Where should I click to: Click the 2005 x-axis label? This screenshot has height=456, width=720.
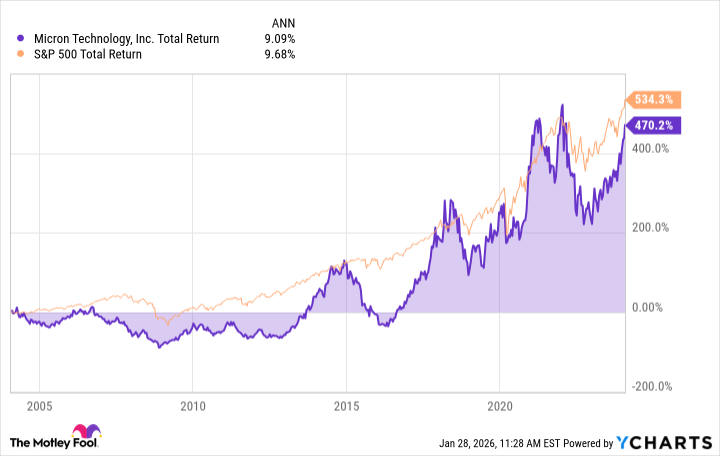point(39,407)
